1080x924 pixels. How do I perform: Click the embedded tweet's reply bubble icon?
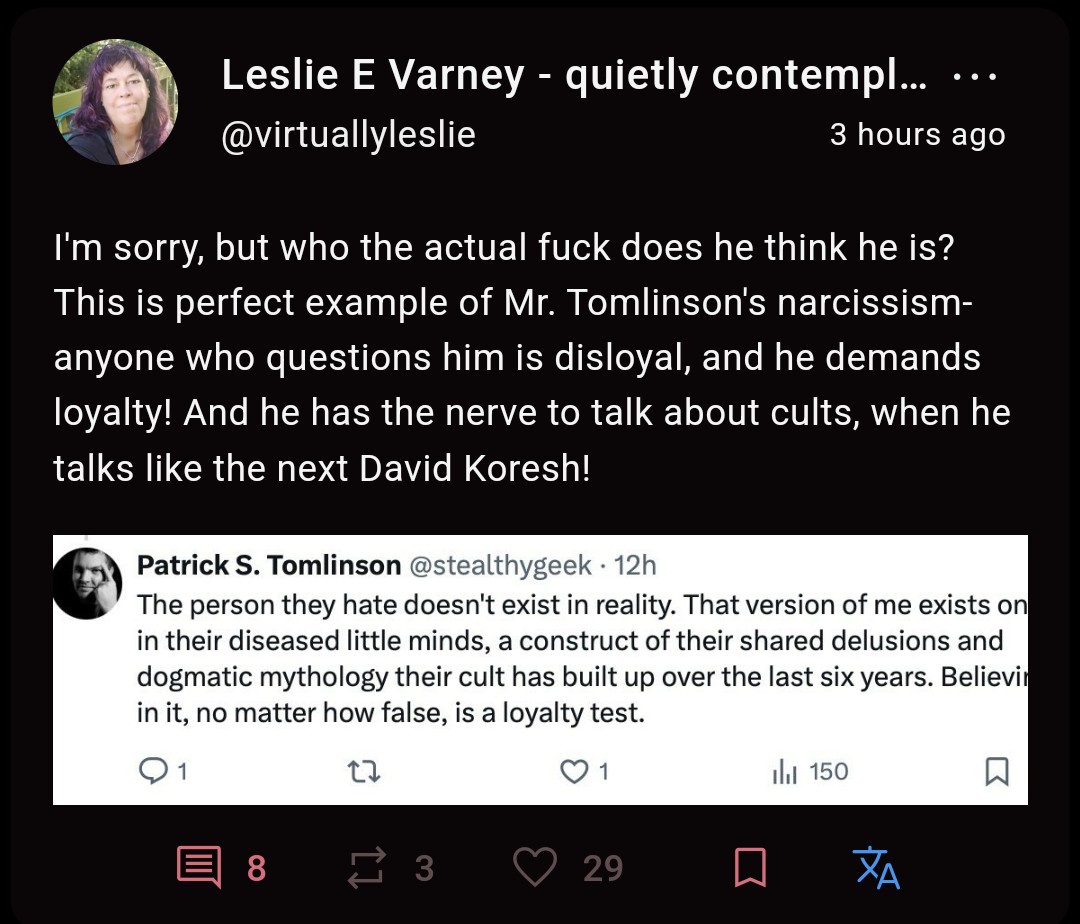152,771
